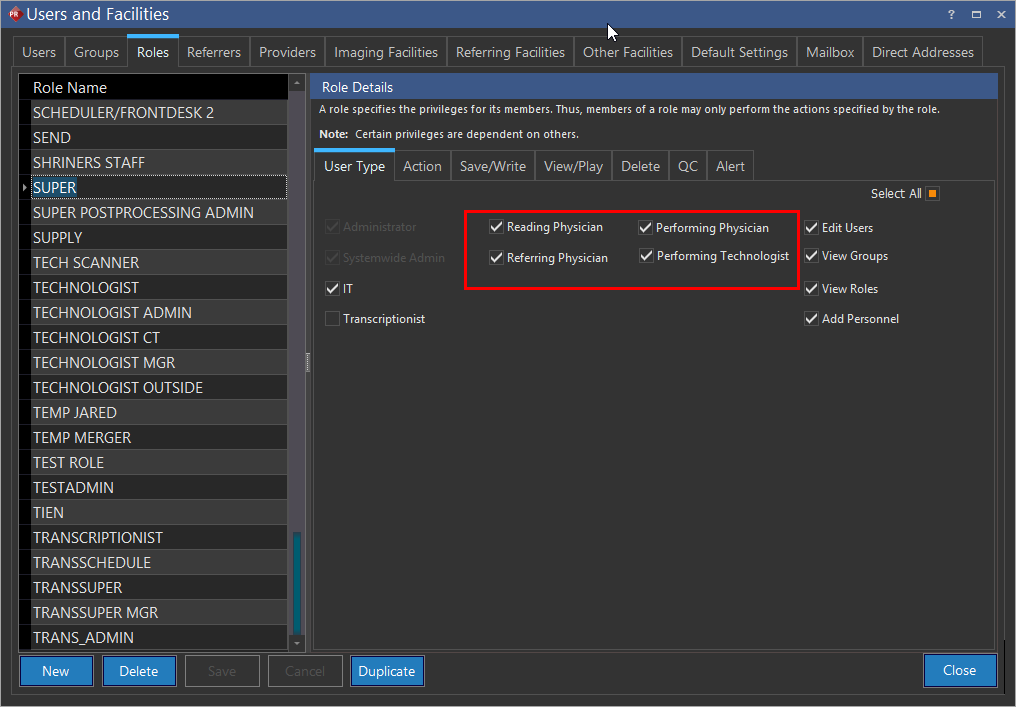Select the TECHNOLOGIST CT role
This screenshot has width=1016, height=707.
point(96,338)
